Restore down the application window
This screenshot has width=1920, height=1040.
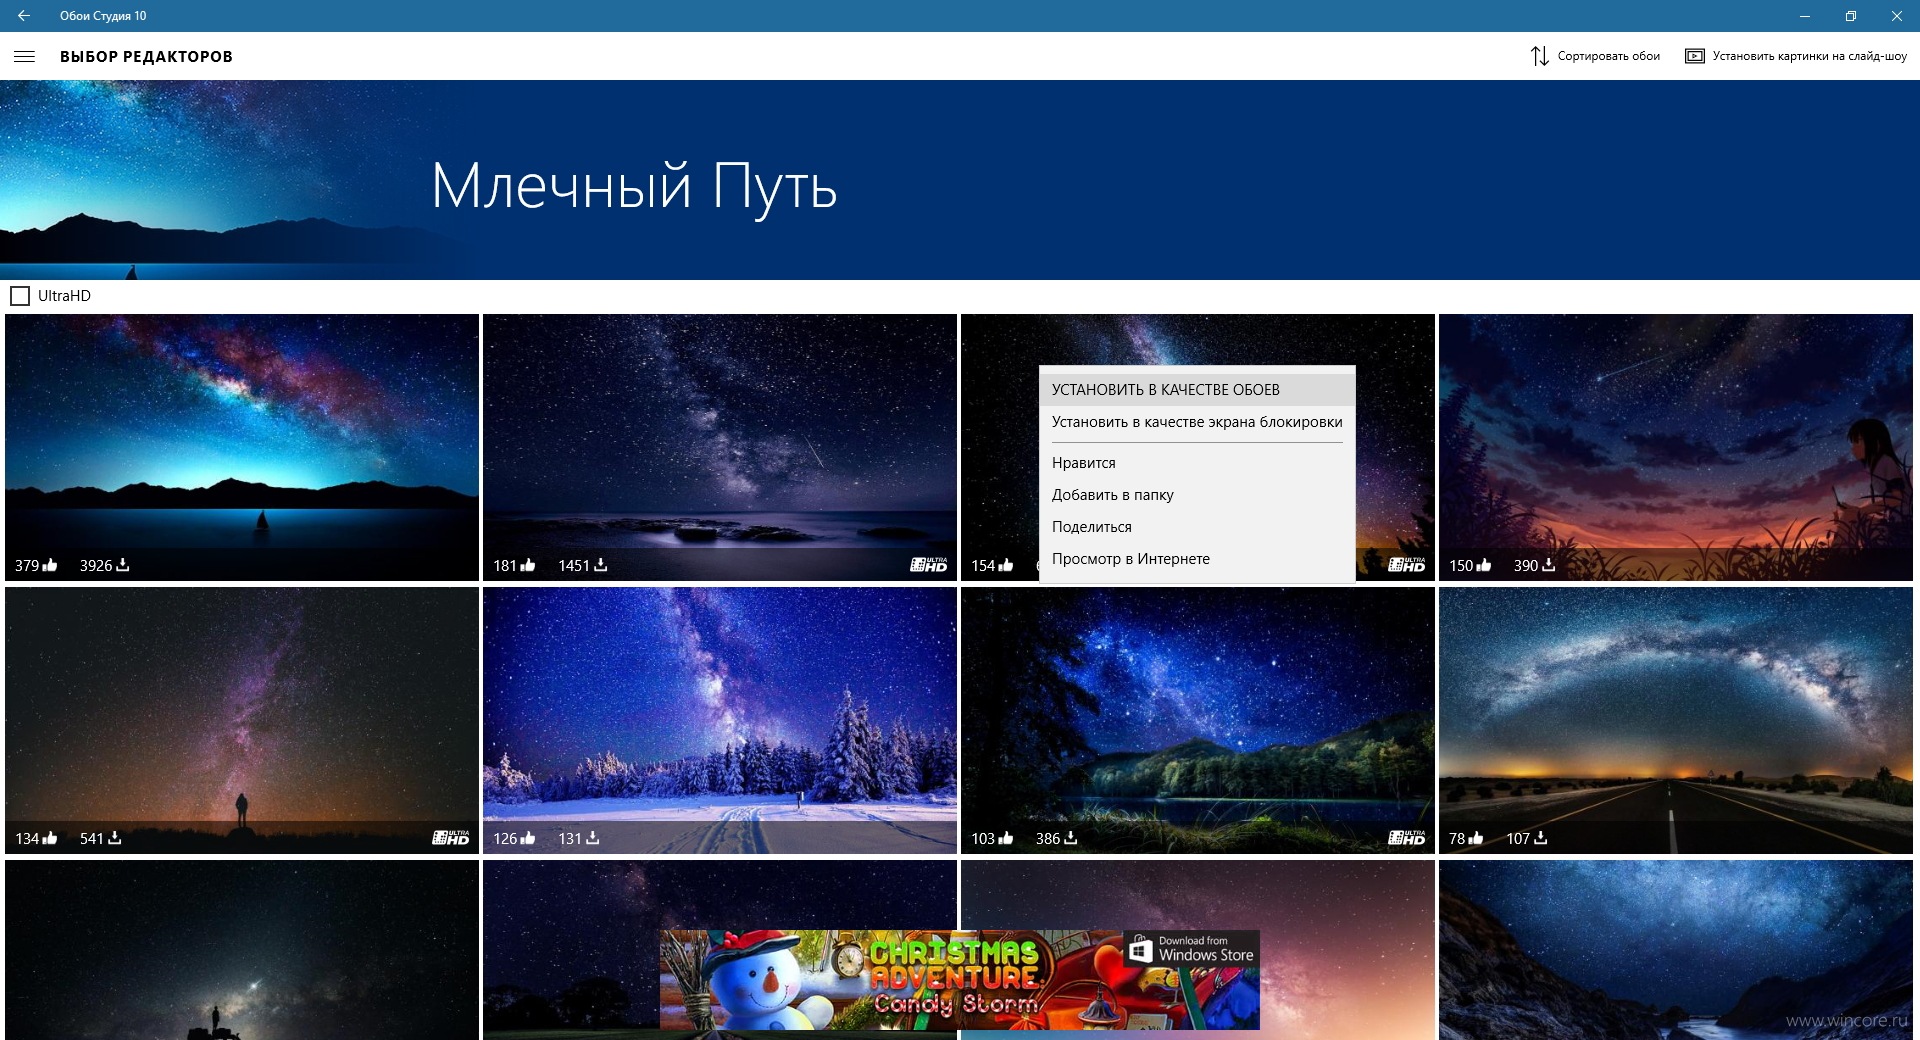point(1851,16)
